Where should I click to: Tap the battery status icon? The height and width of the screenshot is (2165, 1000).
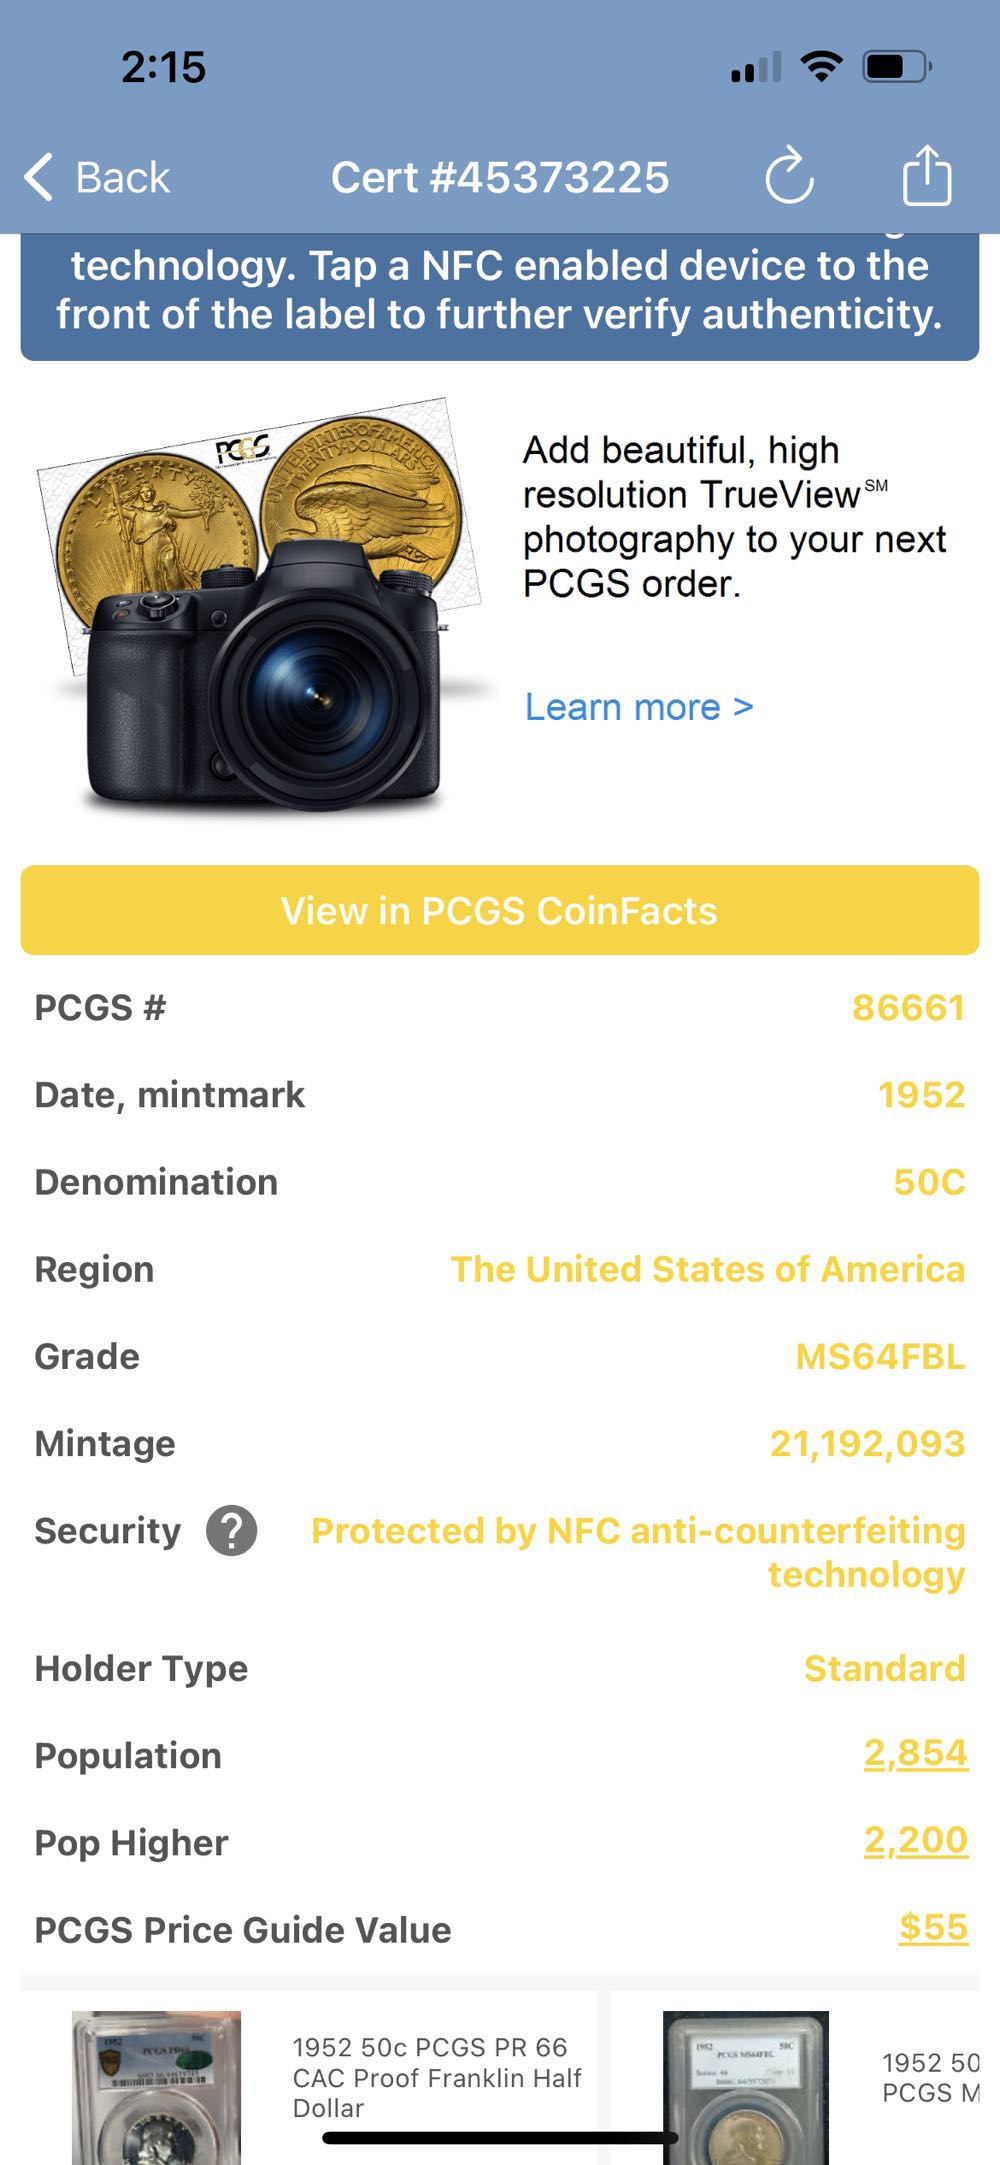pos(897,67)
